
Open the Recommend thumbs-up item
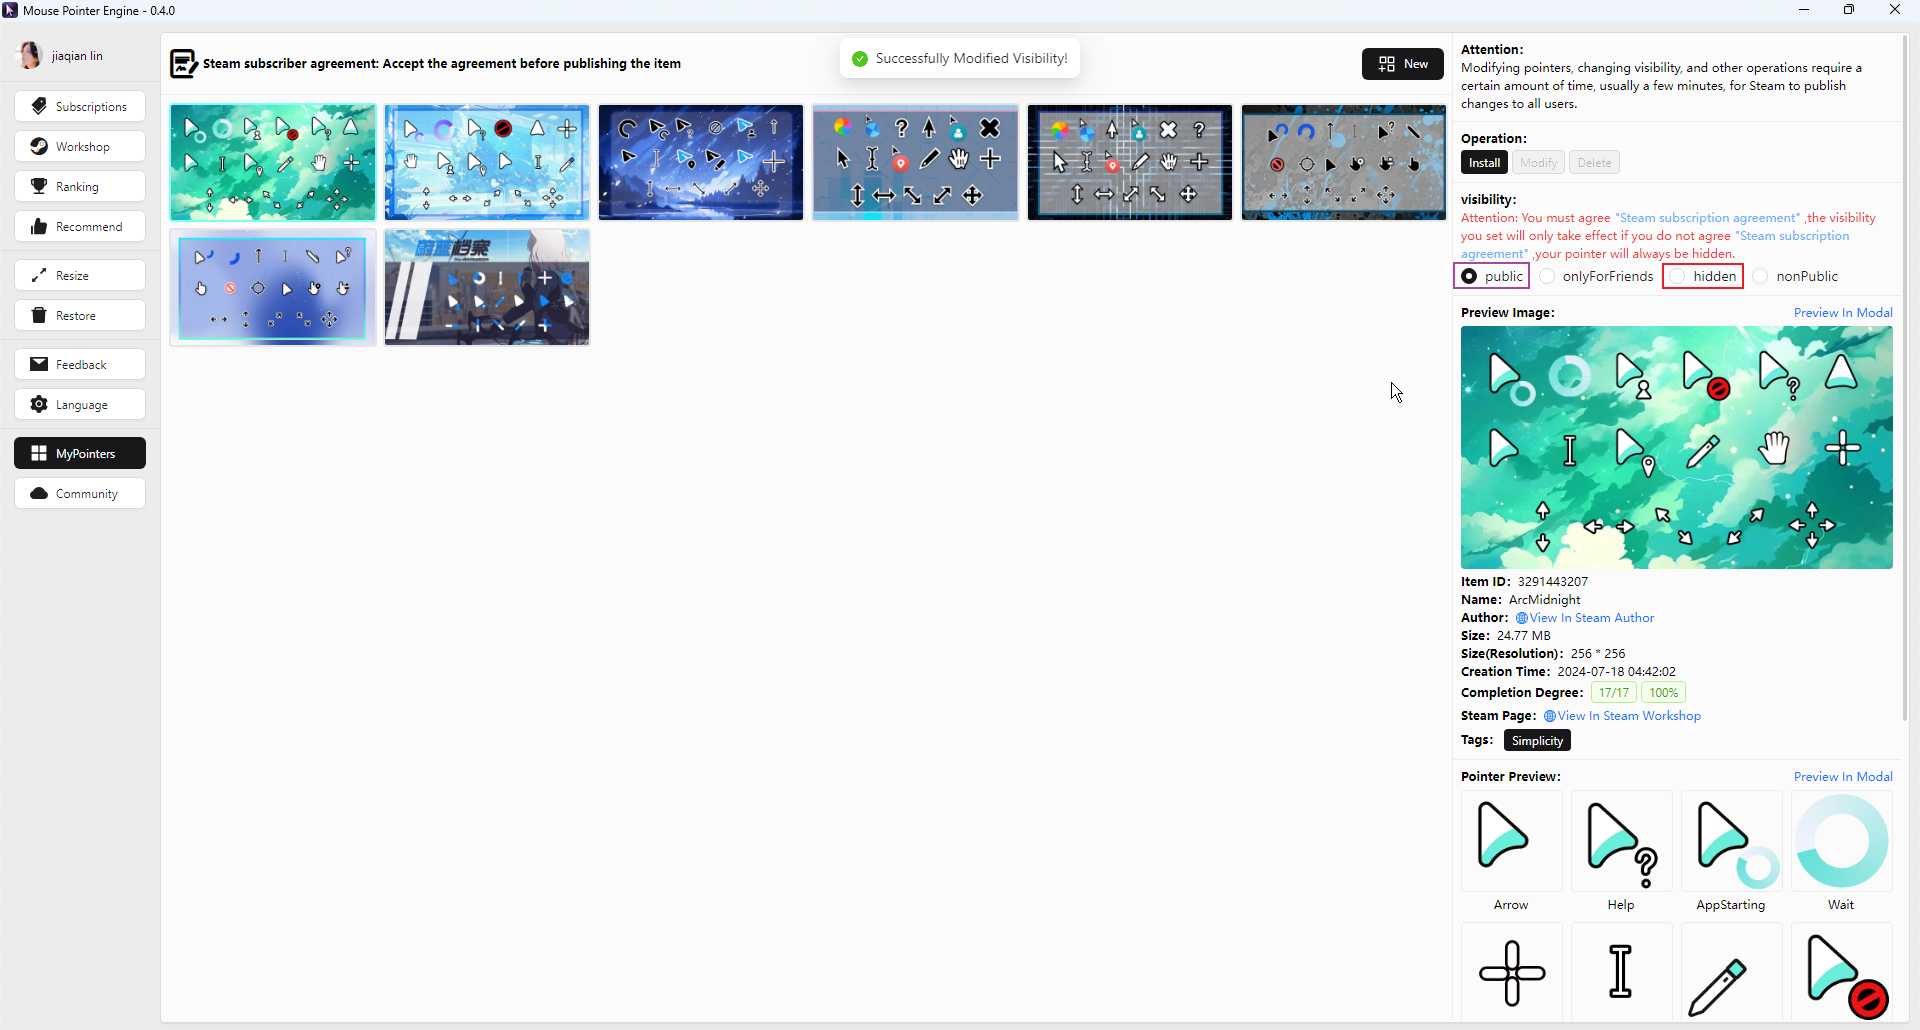coord(80,227)
